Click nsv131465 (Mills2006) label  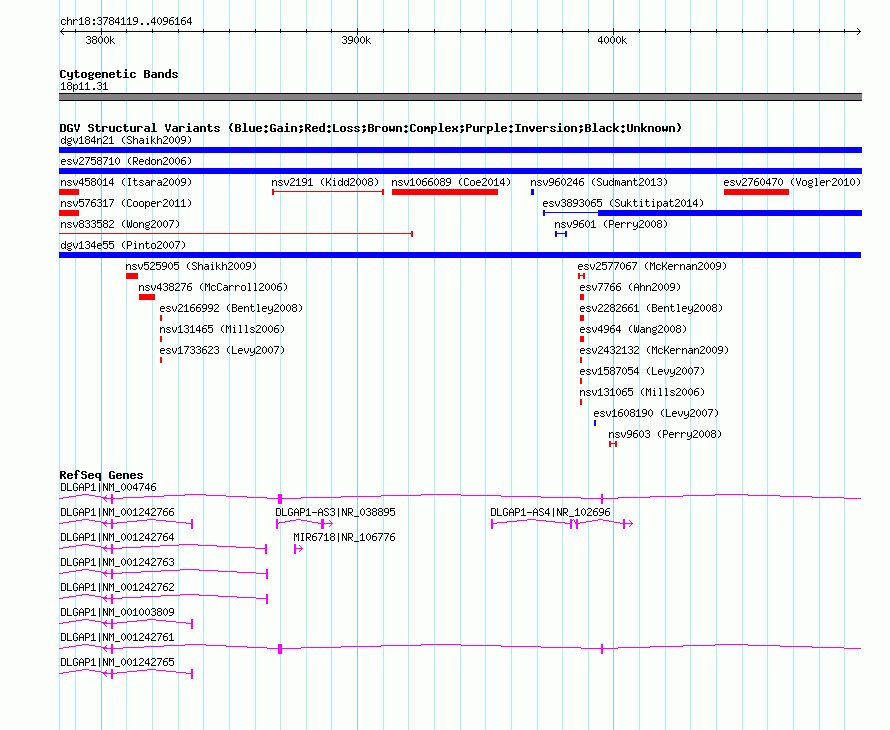(x=222, y=329)
